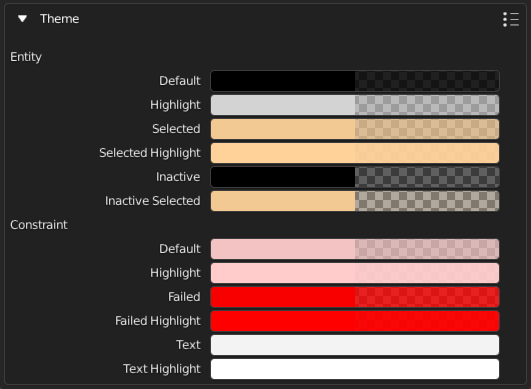Open Entity Inactive color swatch

coord(355,177)
